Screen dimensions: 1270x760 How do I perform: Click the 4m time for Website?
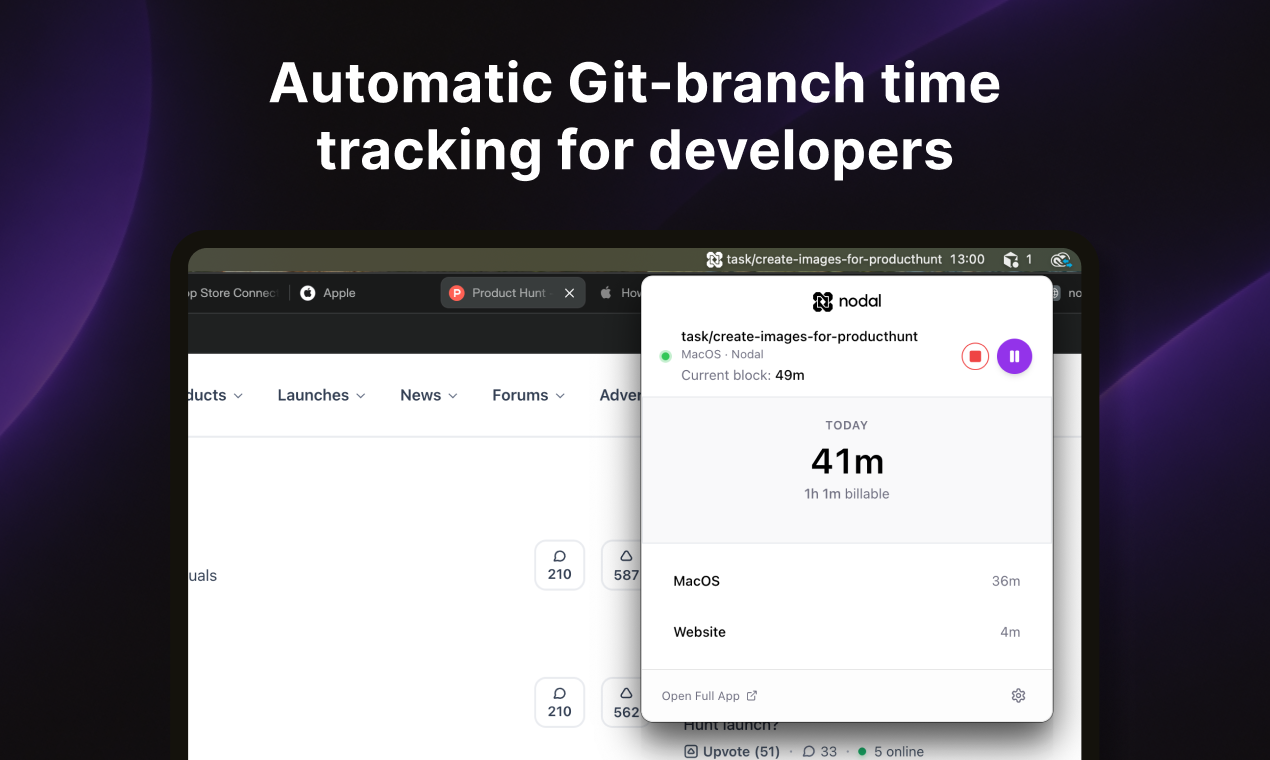(x=1010, y=632)
